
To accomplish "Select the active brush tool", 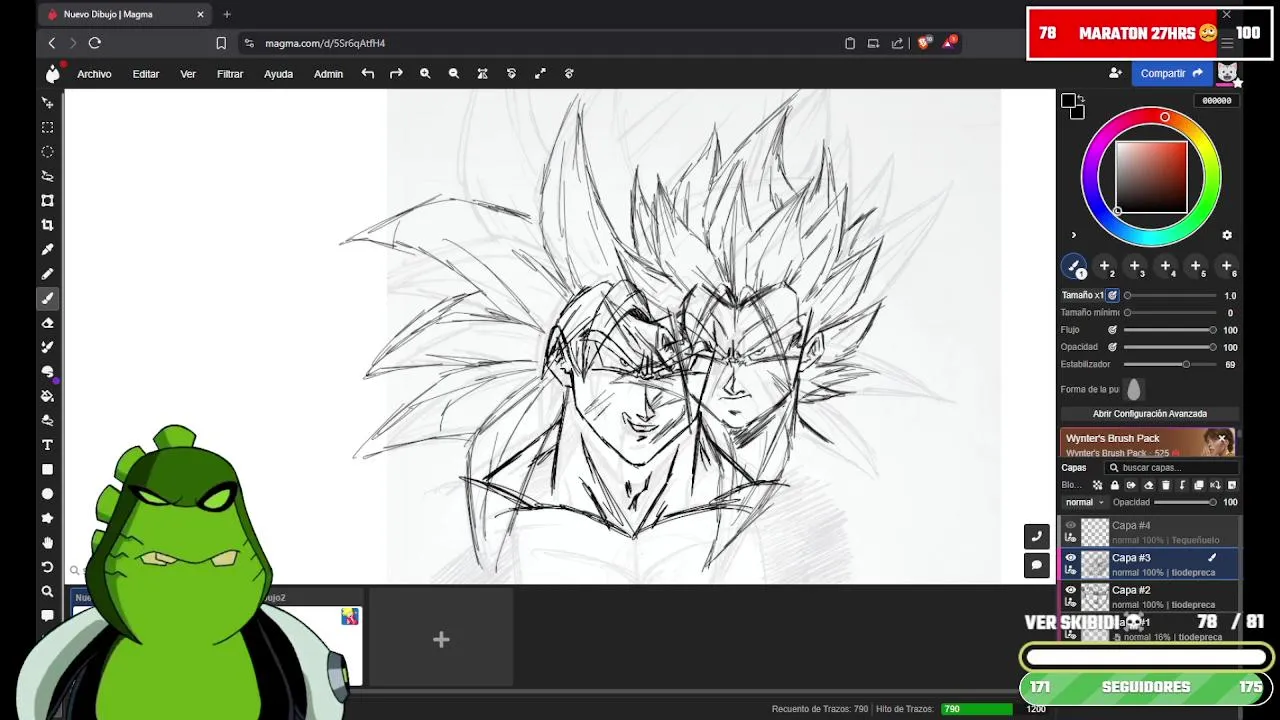I will pyautogui.click(x=47, y=298).
